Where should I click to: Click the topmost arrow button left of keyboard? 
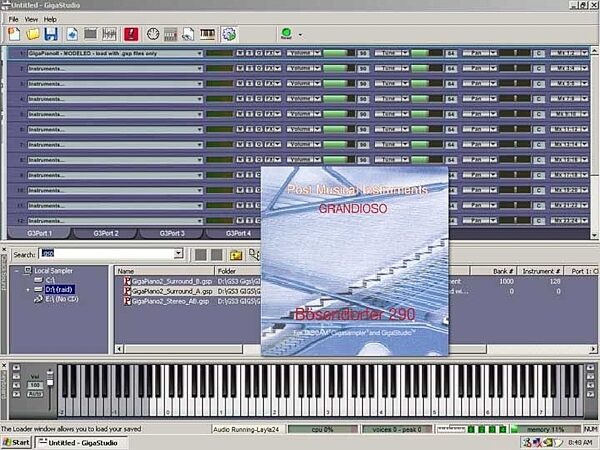click(x=16, y=368)
